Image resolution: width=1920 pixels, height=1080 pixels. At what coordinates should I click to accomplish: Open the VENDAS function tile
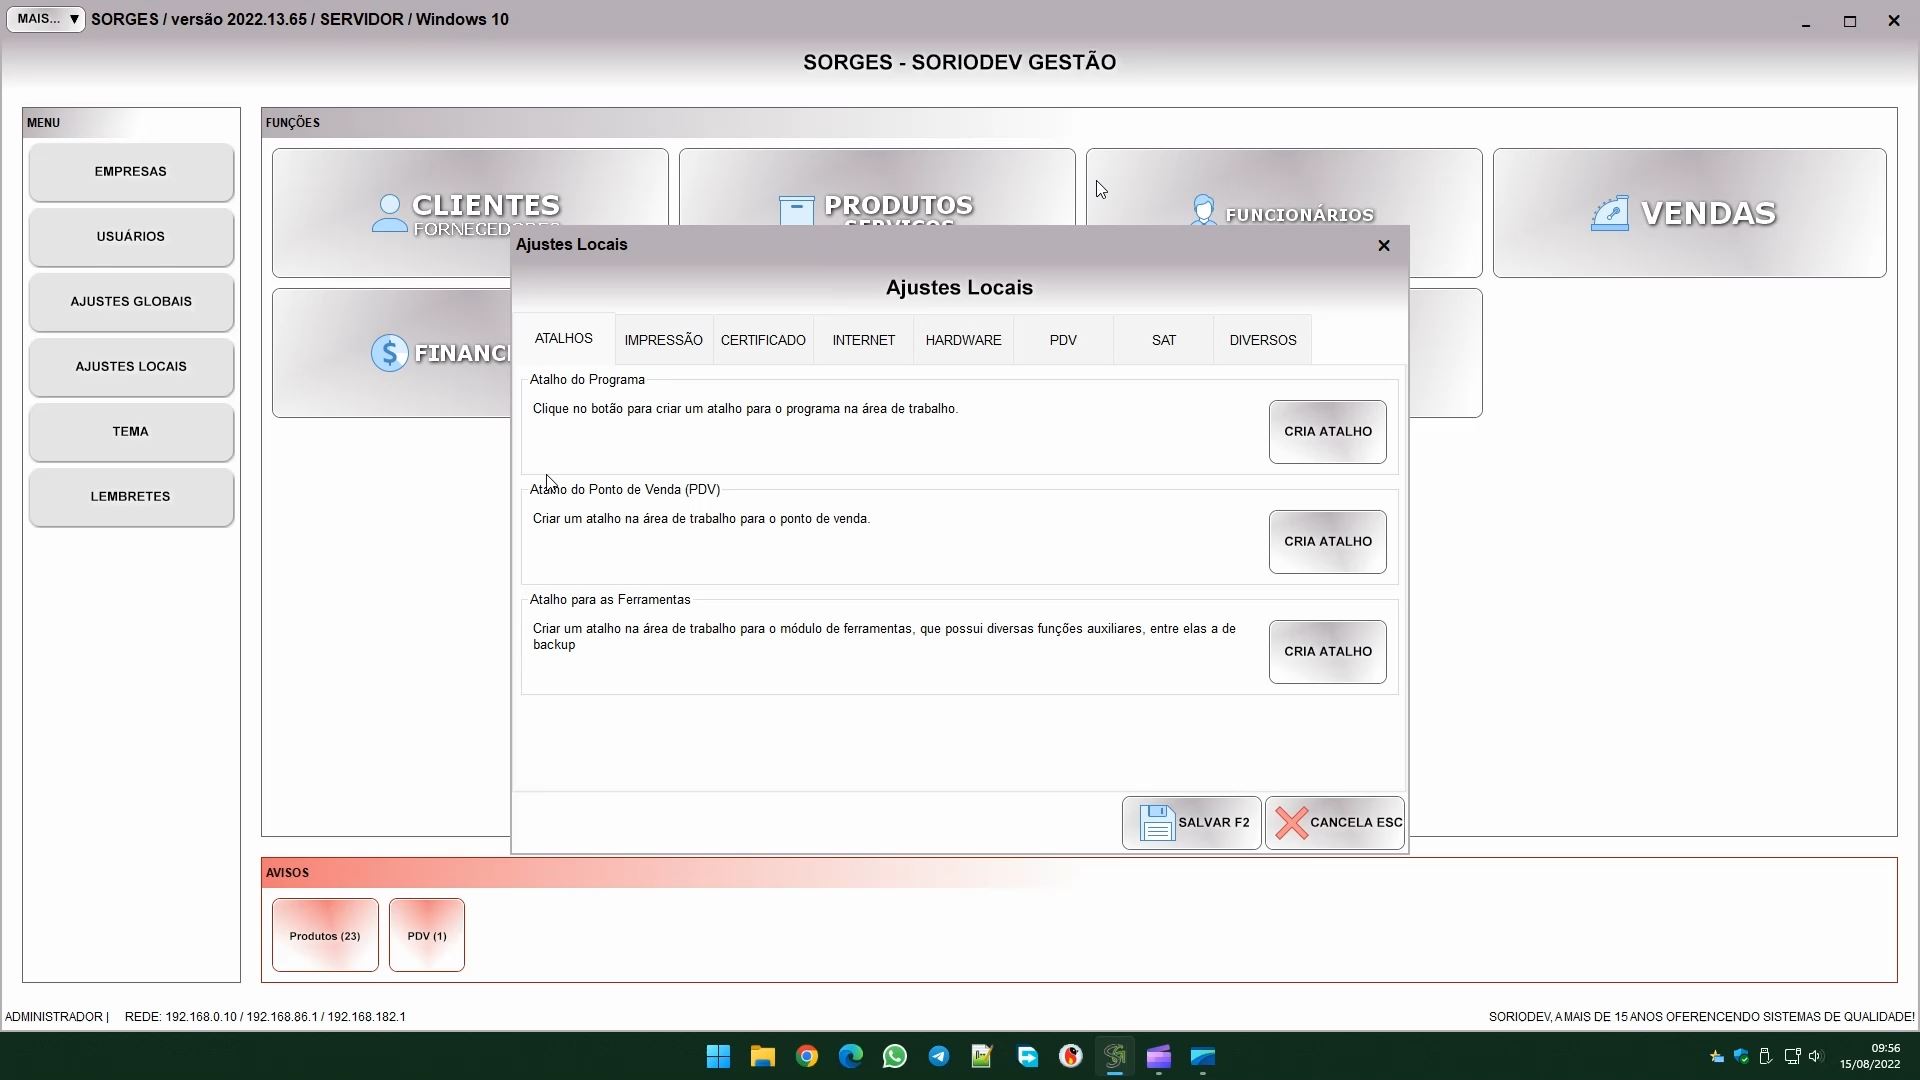coord(1689,213)
